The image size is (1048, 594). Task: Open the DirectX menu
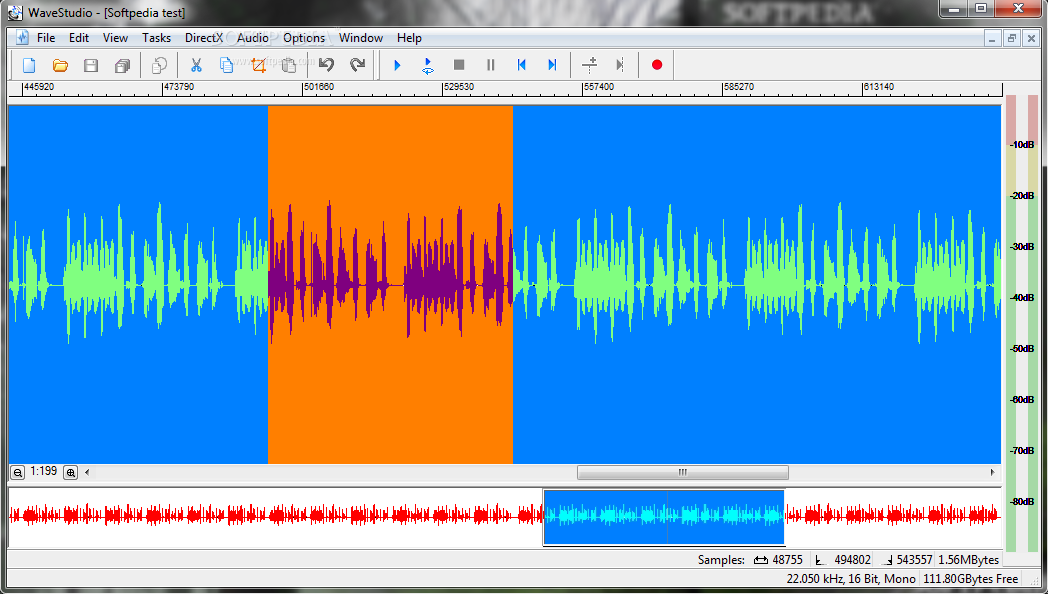tap(204, 38)
